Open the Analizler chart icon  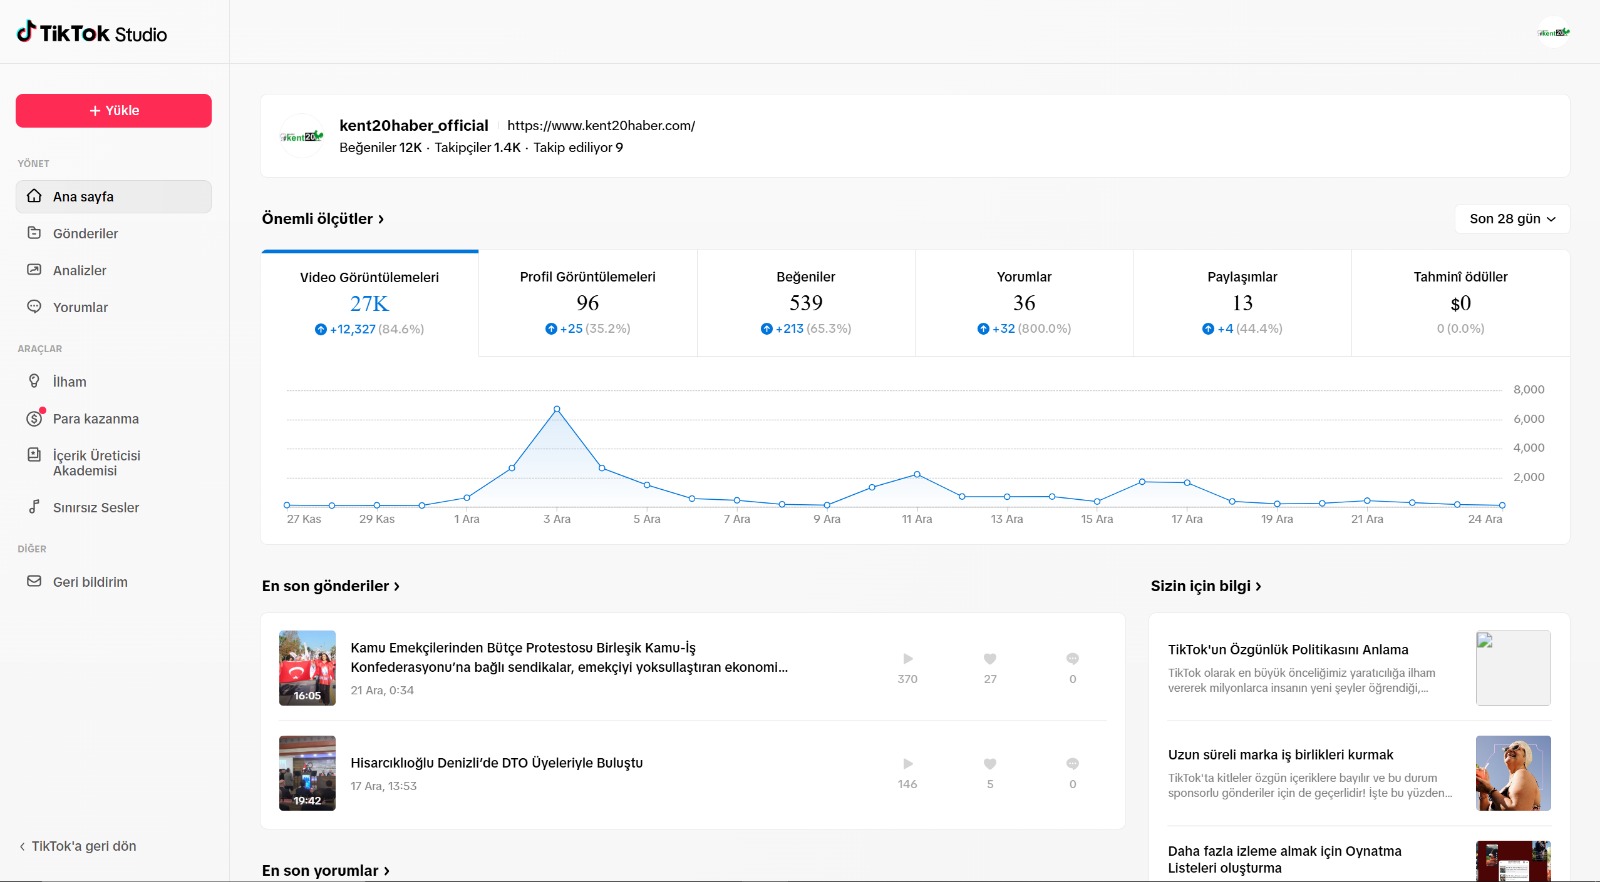(x=34, y=270)
